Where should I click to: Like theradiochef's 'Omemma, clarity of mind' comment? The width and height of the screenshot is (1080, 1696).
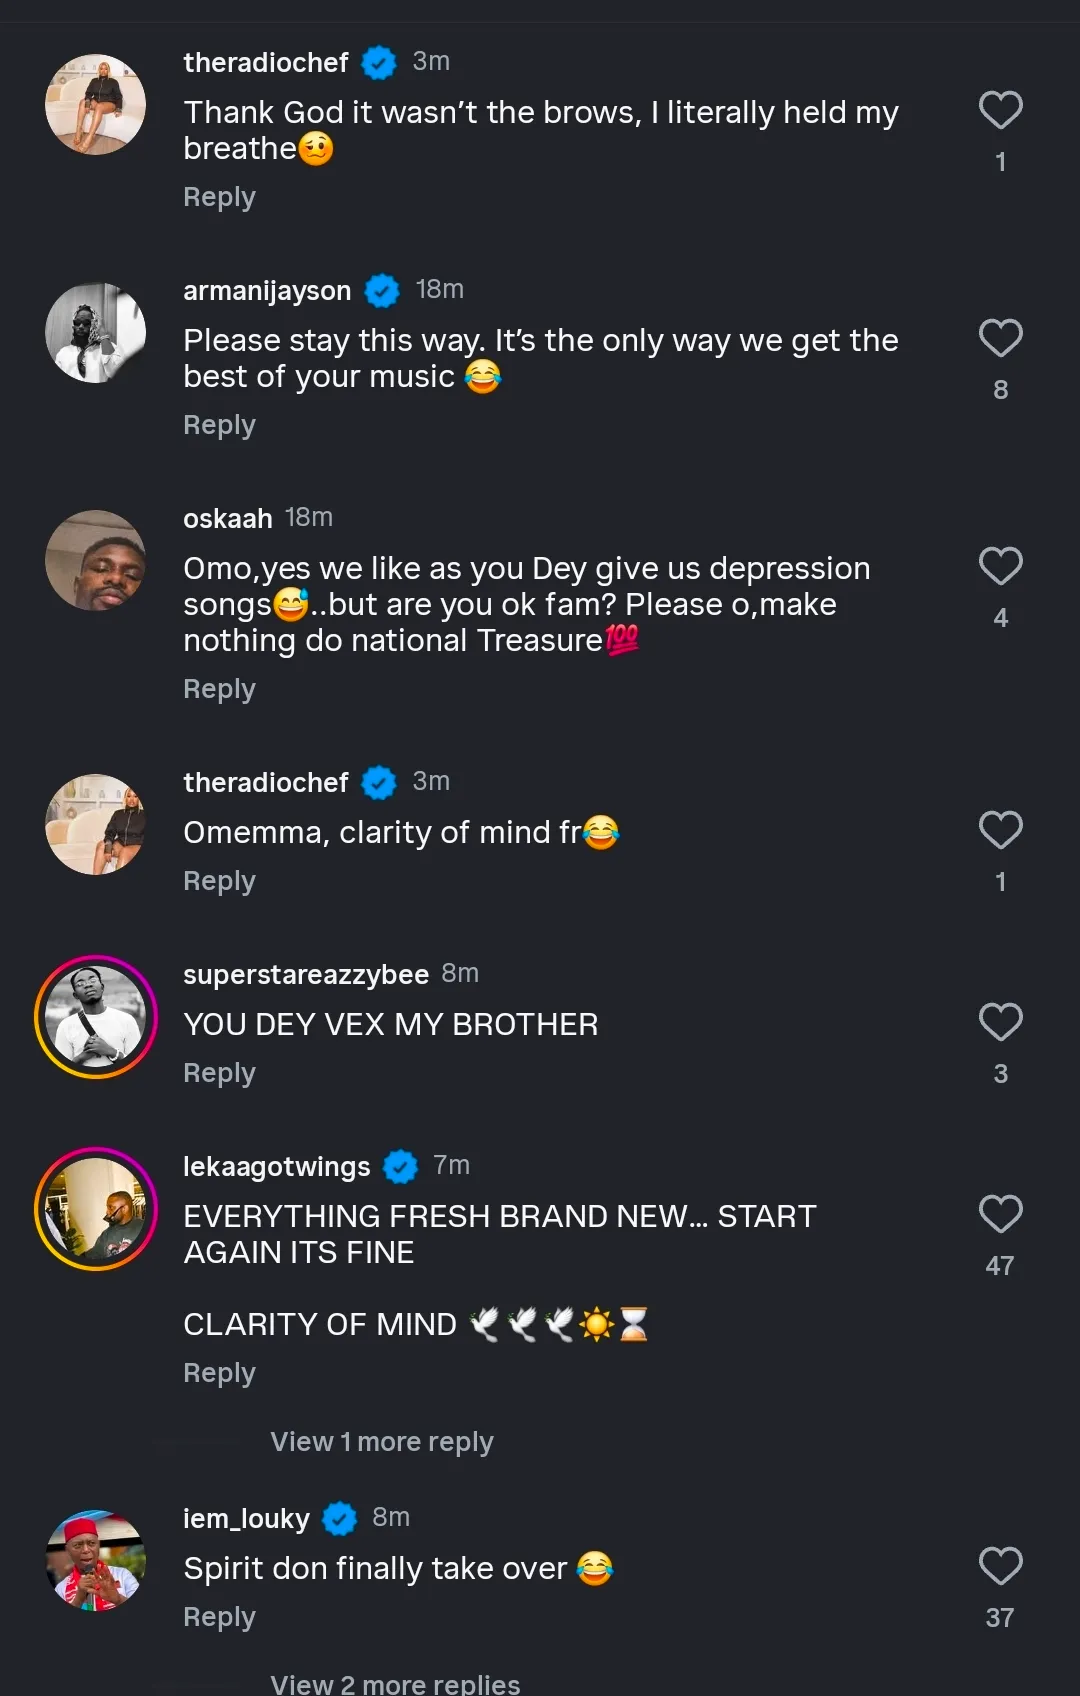(x=1000, y=830)
